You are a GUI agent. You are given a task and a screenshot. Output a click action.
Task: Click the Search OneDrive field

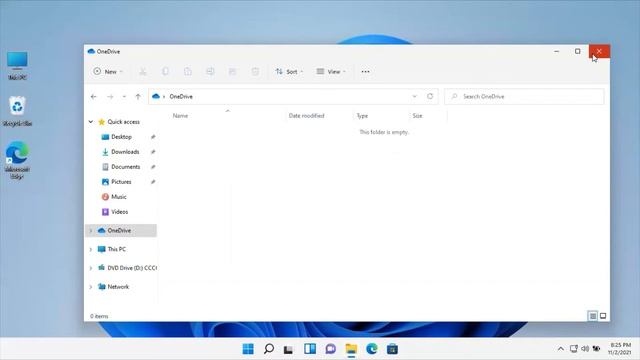point(524,97)
